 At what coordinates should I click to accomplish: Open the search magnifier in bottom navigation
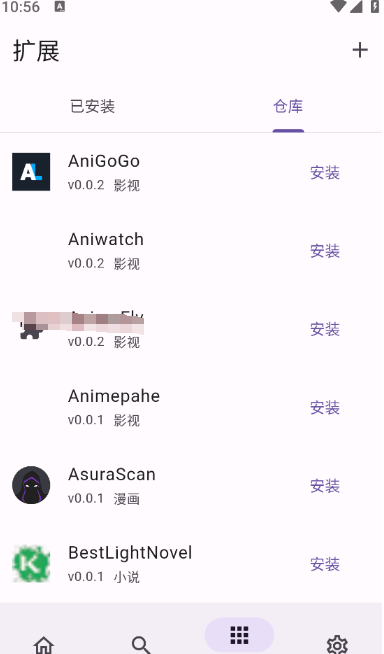(141, 645)
